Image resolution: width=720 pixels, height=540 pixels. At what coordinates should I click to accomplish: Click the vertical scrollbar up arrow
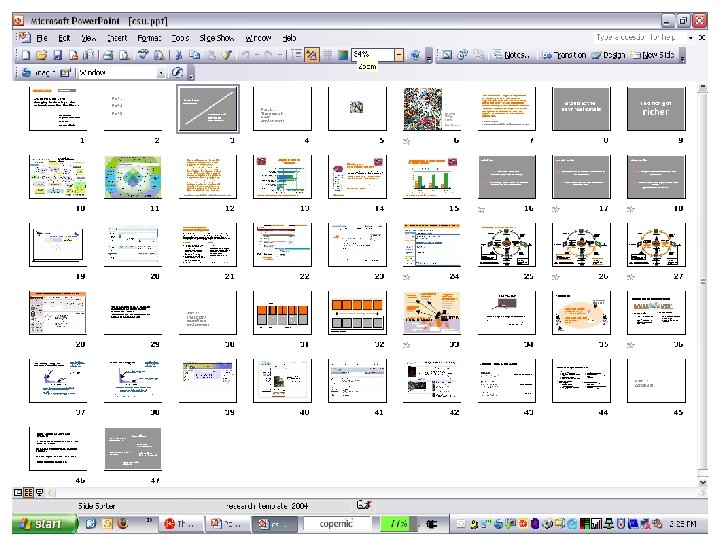pyautogui.click(x=703, y=87)
